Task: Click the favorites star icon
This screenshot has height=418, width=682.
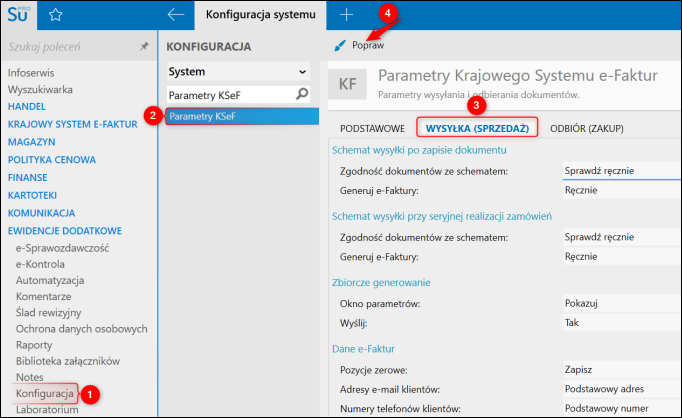Action: (x=56, y=15)
